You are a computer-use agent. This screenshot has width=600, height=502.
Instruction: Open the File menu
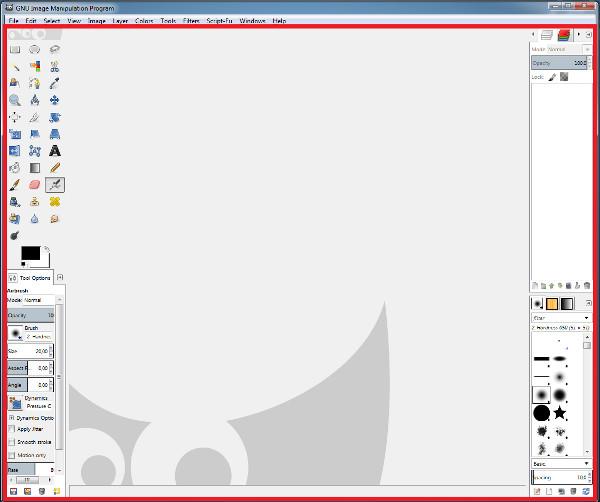[13, 21]
